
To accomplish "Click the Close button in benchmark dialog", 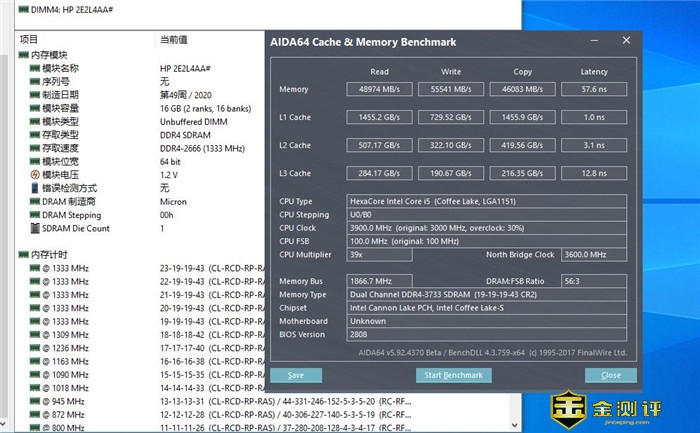I will [x=610, y=375].
